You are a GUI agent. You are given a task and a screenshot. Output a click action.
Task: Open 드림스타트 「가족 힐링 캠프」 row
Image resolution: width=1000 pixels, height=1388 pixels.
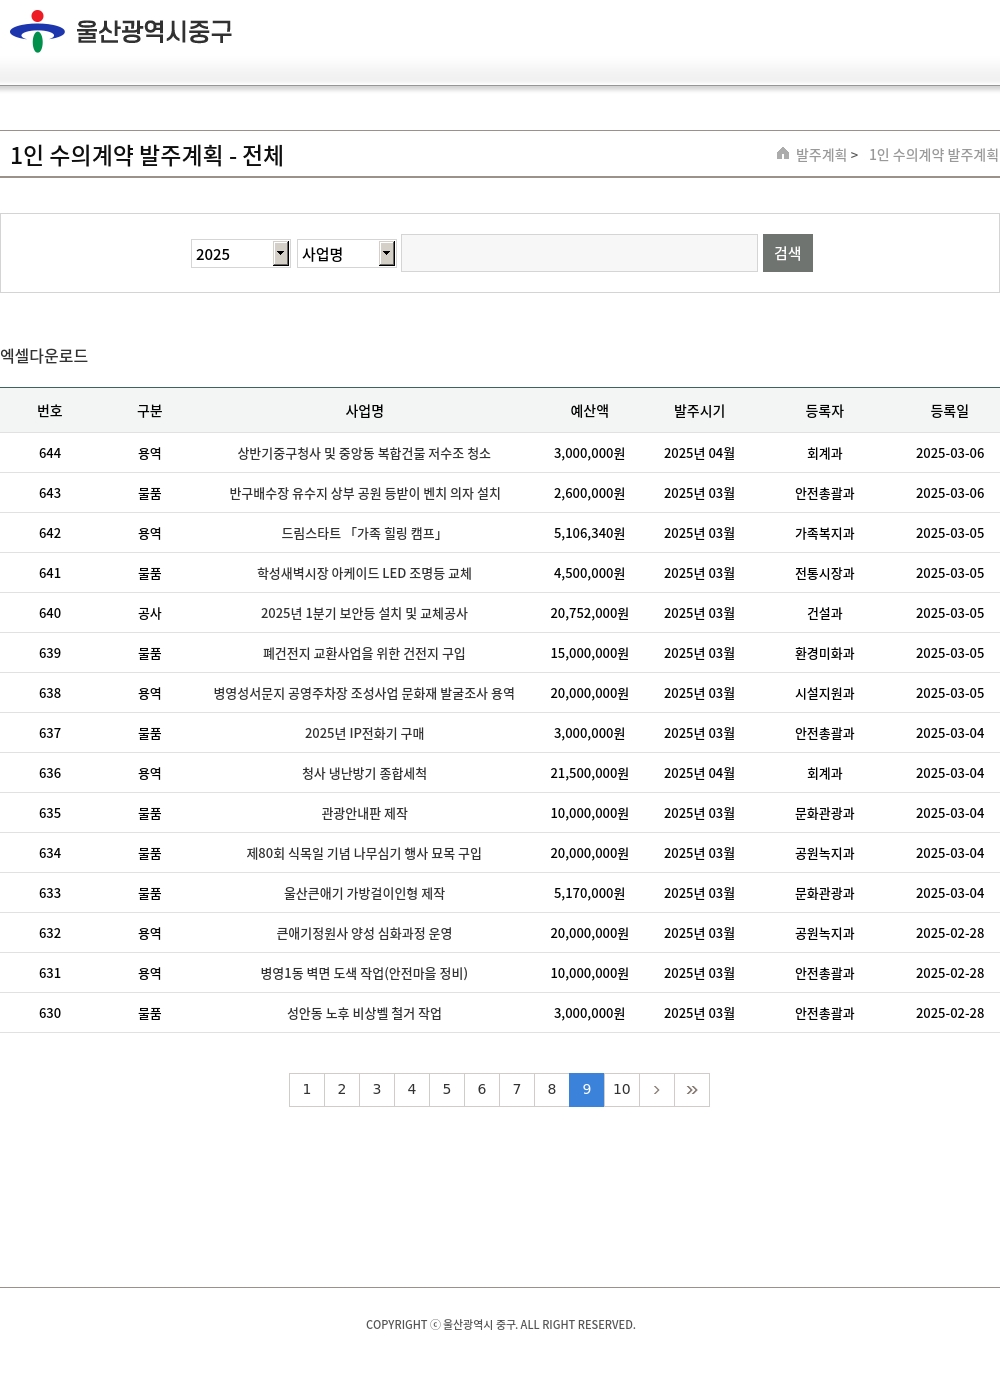(x=363, y=533)
